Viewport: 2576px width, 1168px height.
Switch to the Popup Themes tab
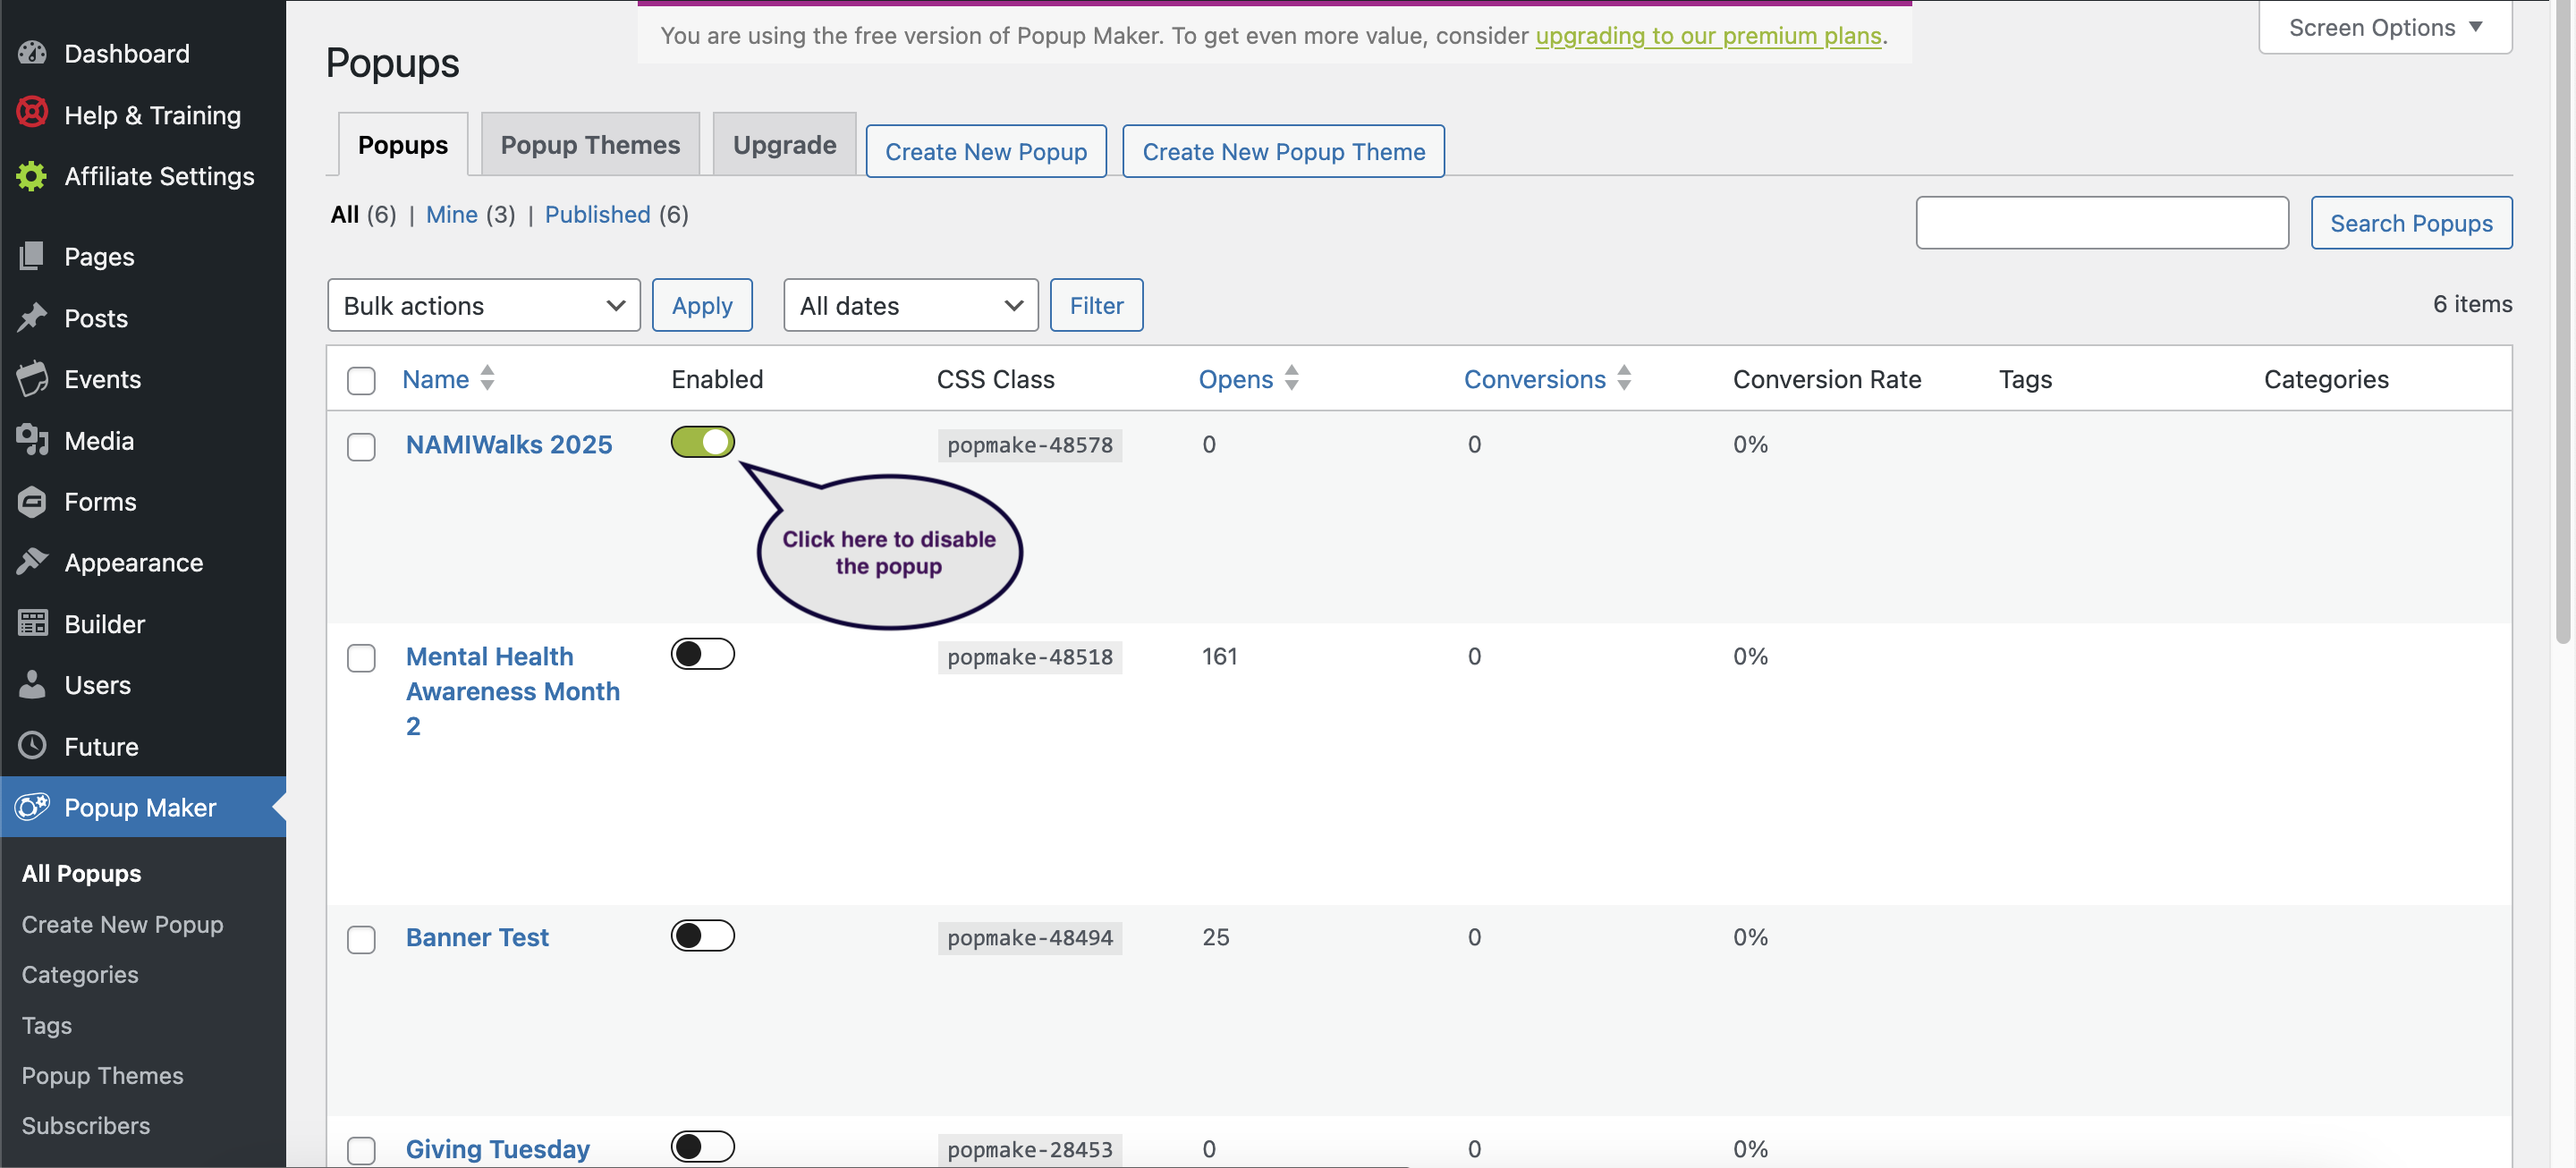[590, 145]
